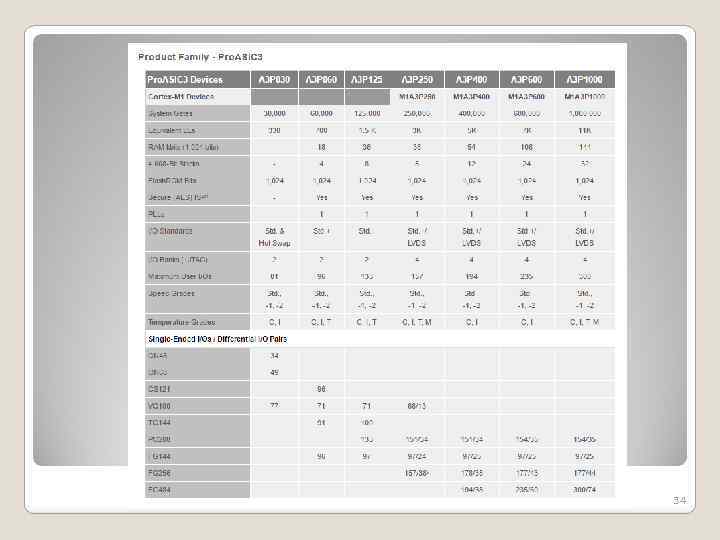Click the FG256 value 157/38

417,473
